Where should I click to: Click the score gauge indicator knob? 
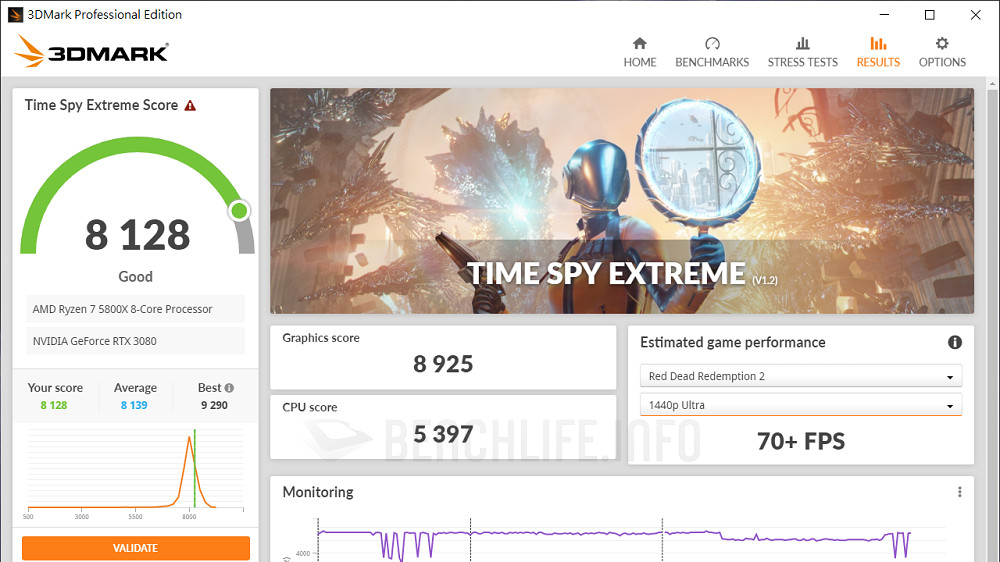tap(239, 211)
